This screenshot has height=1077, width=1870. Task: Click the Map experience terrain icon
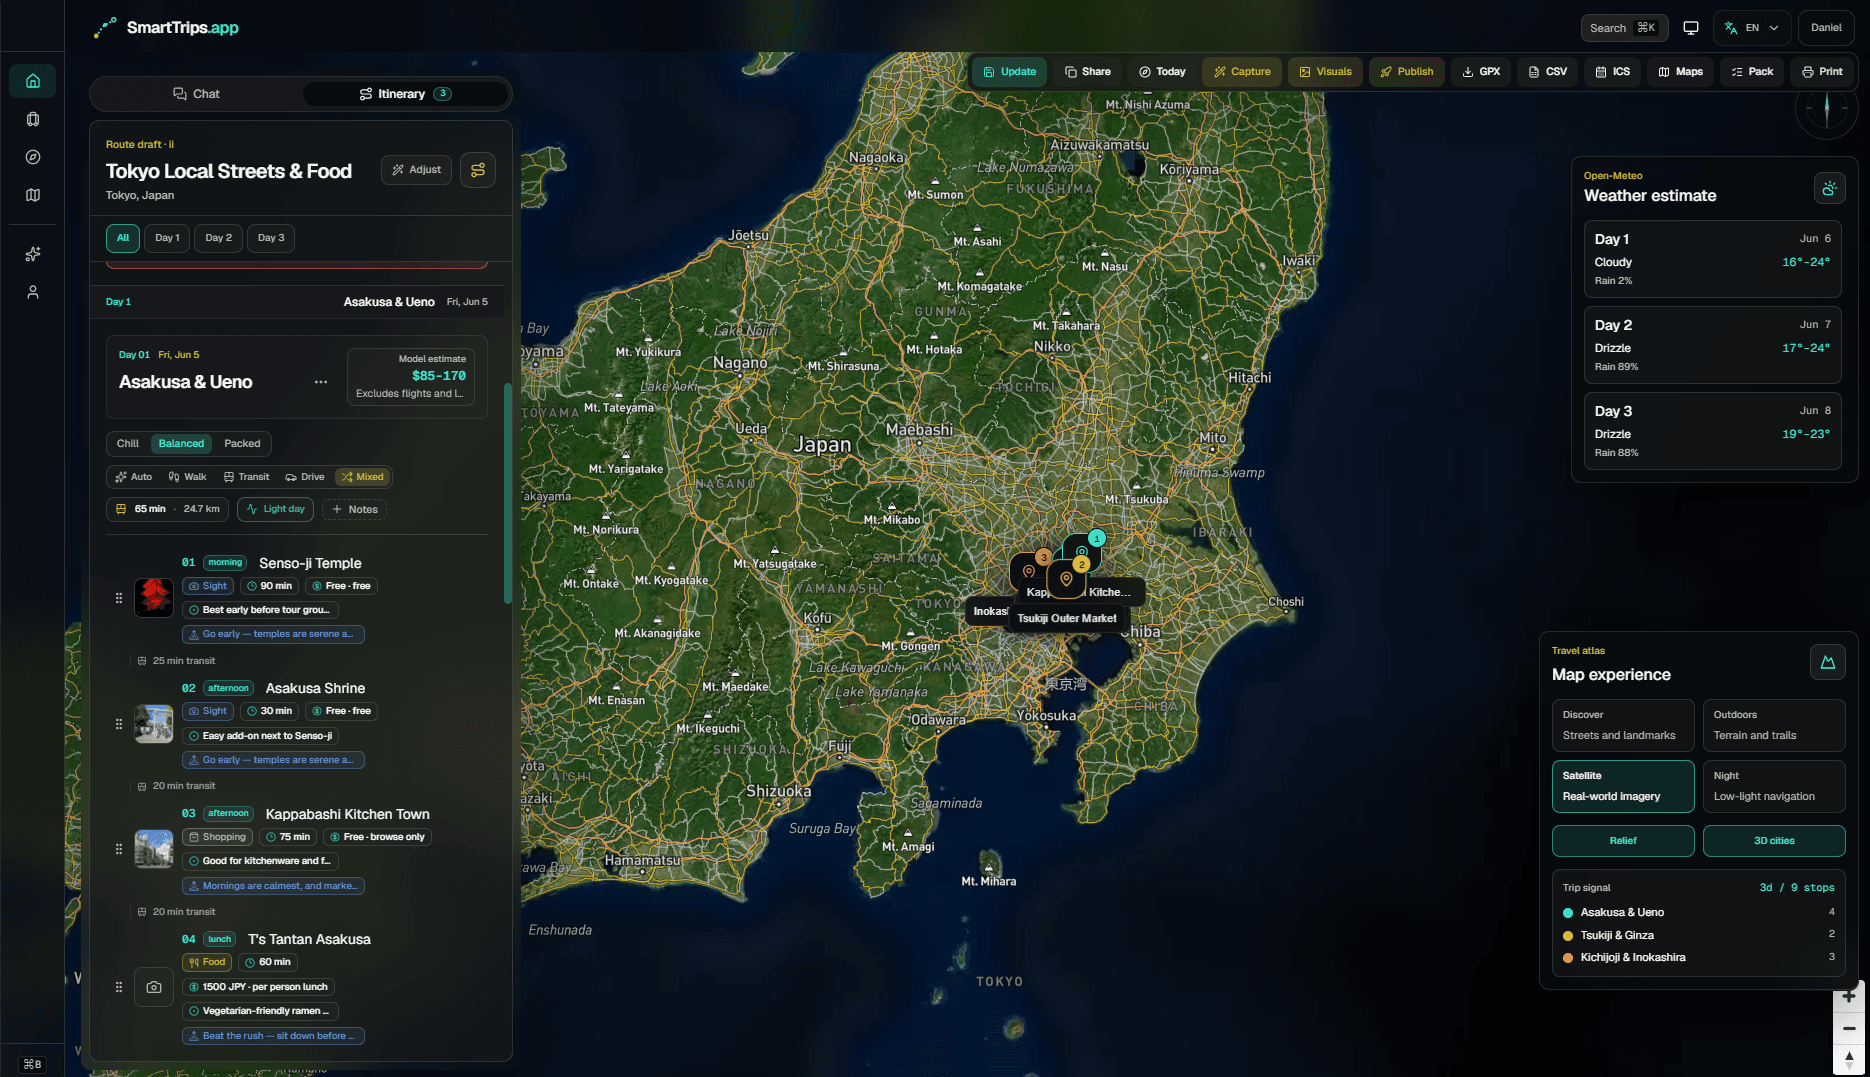pos(1827,662)
